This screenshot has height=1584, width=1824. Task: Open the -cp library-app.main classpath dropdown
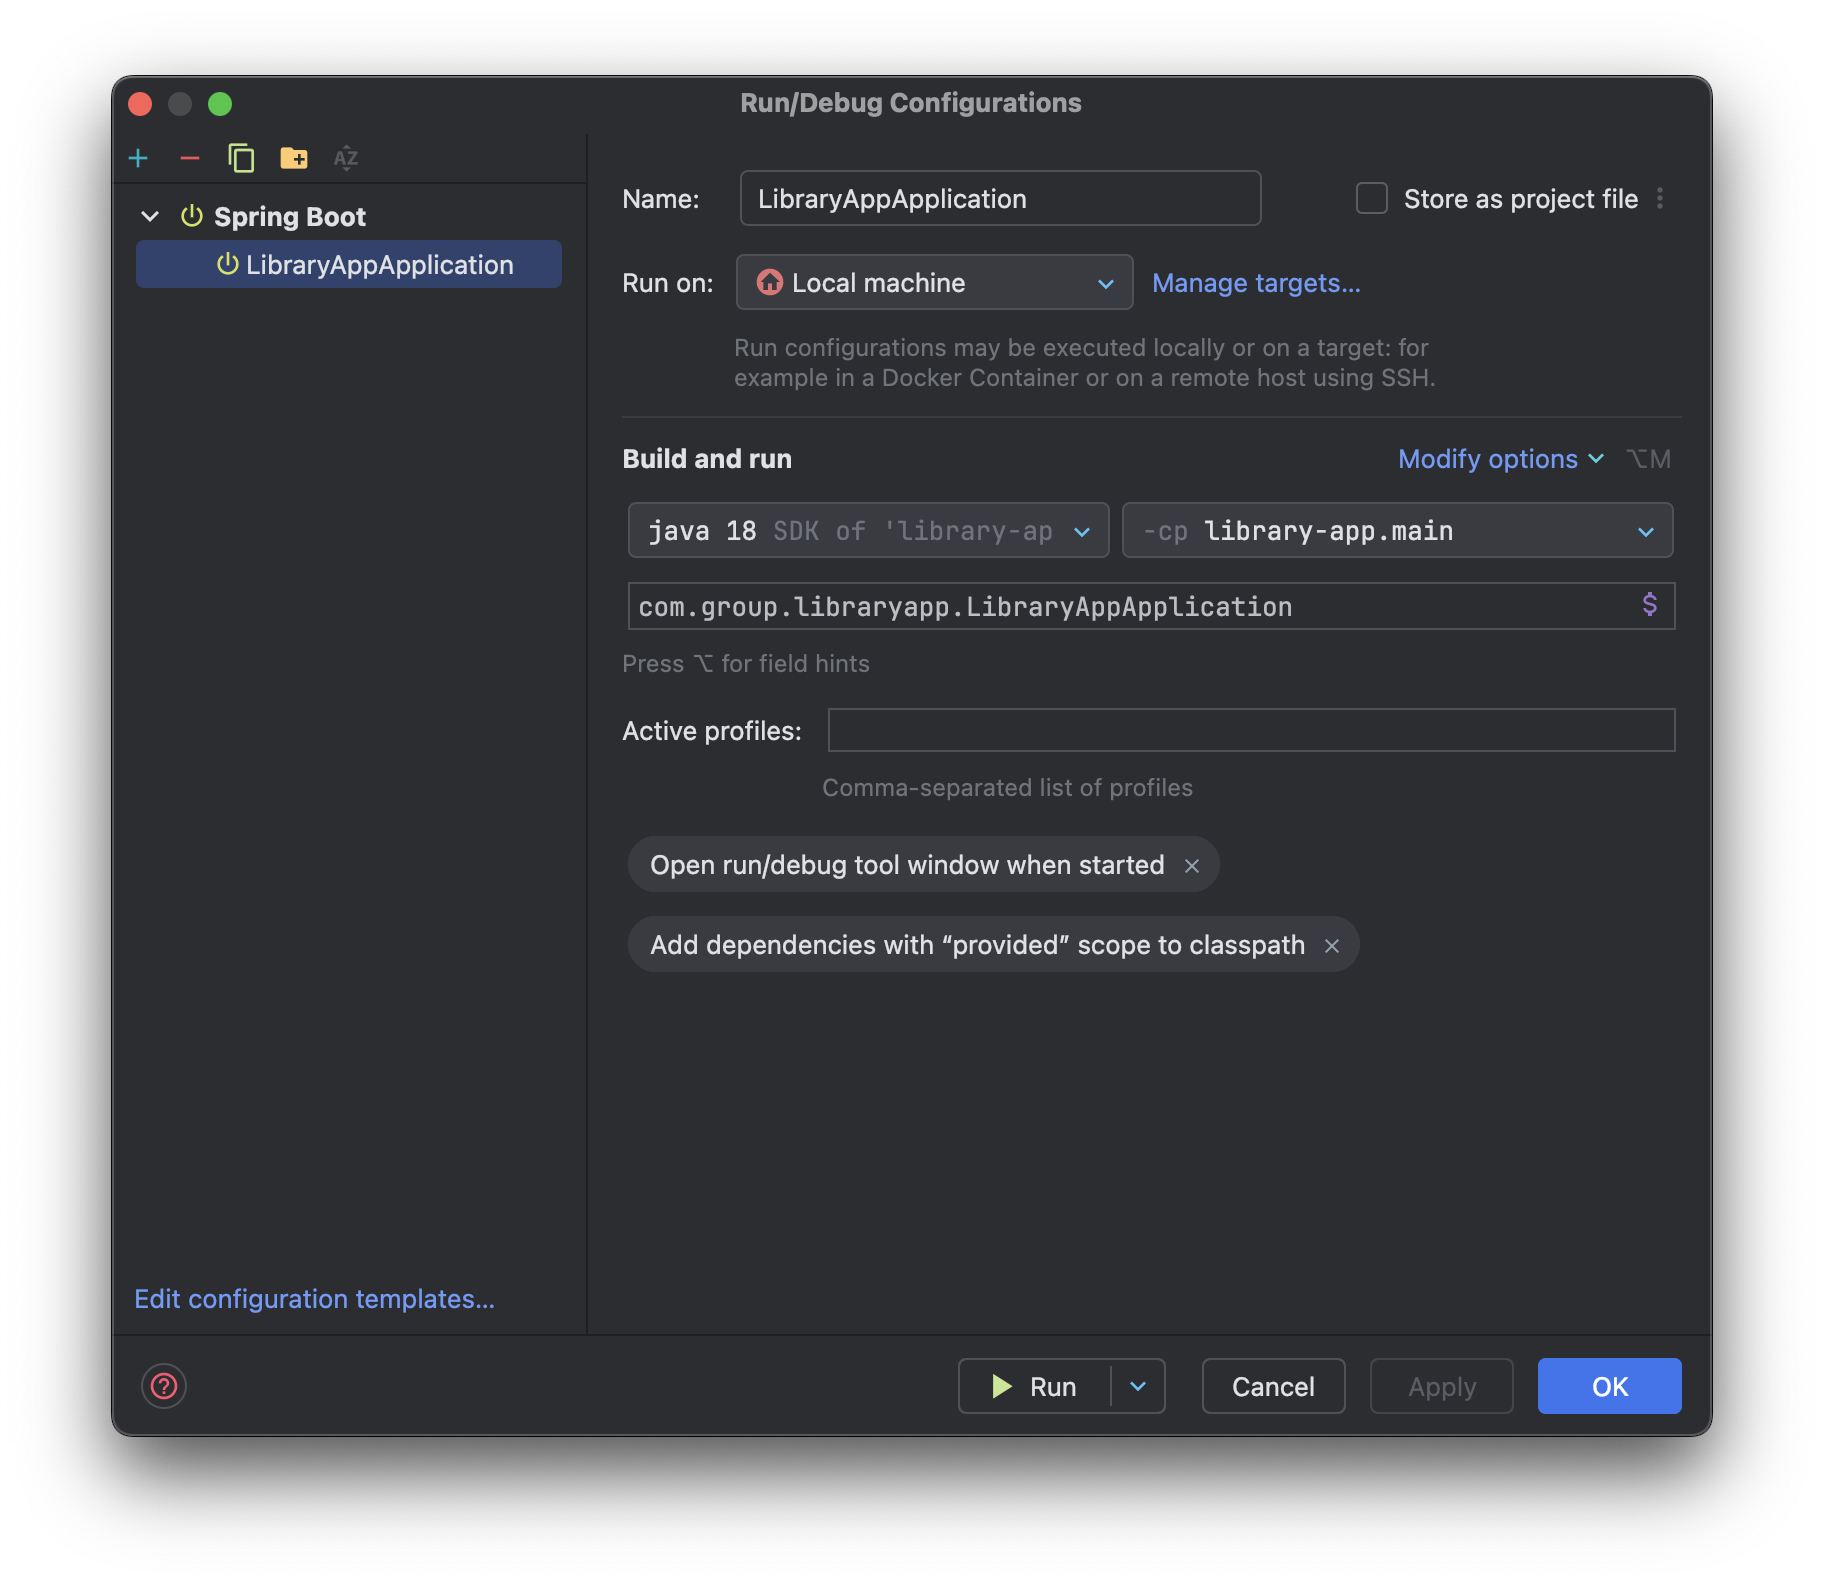1397,530
